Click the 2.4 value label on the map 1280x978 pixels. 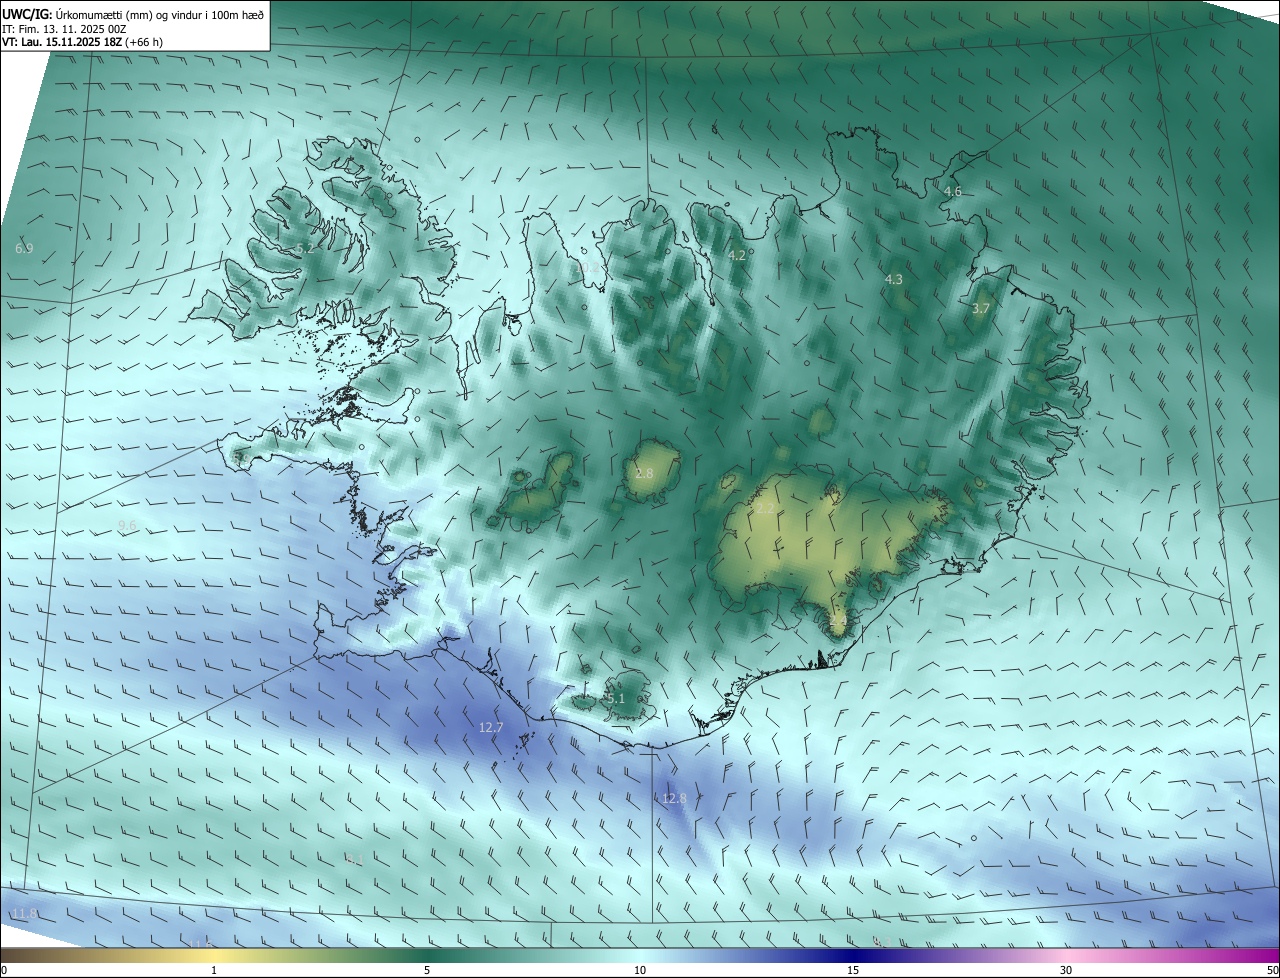coord(838,621)
